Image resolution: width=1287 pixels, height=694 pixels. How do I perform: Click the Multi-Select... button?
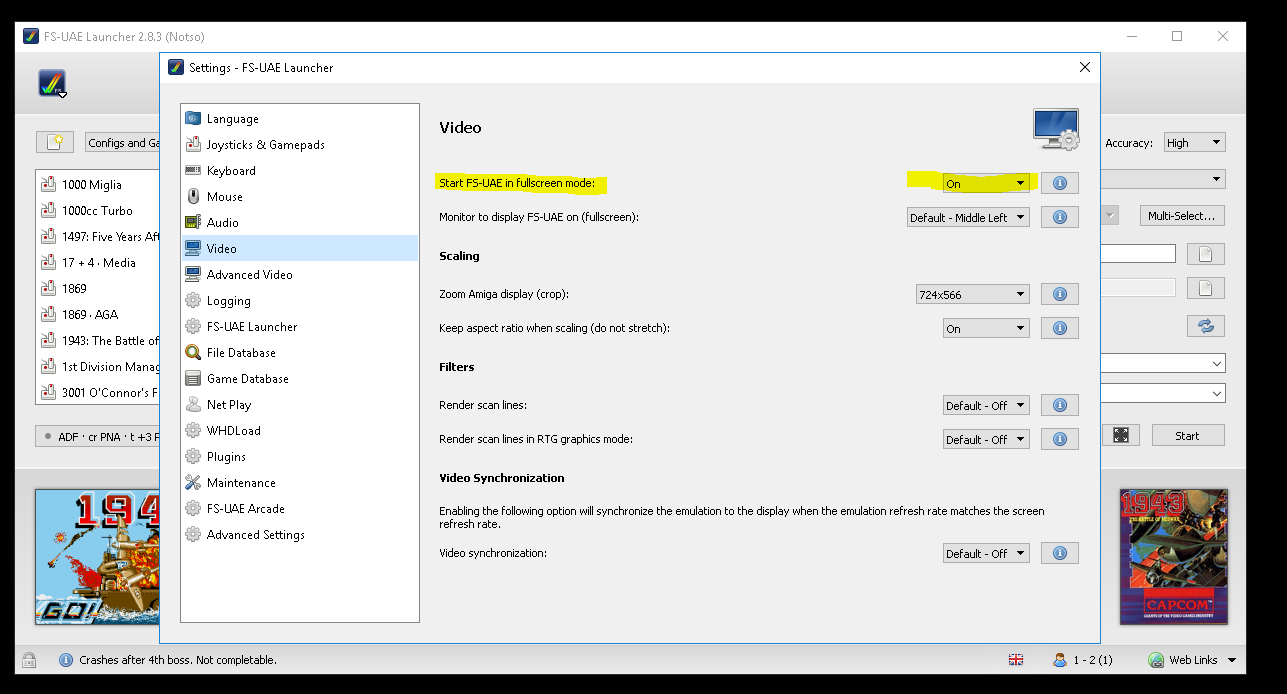[x=1182, y=215]
